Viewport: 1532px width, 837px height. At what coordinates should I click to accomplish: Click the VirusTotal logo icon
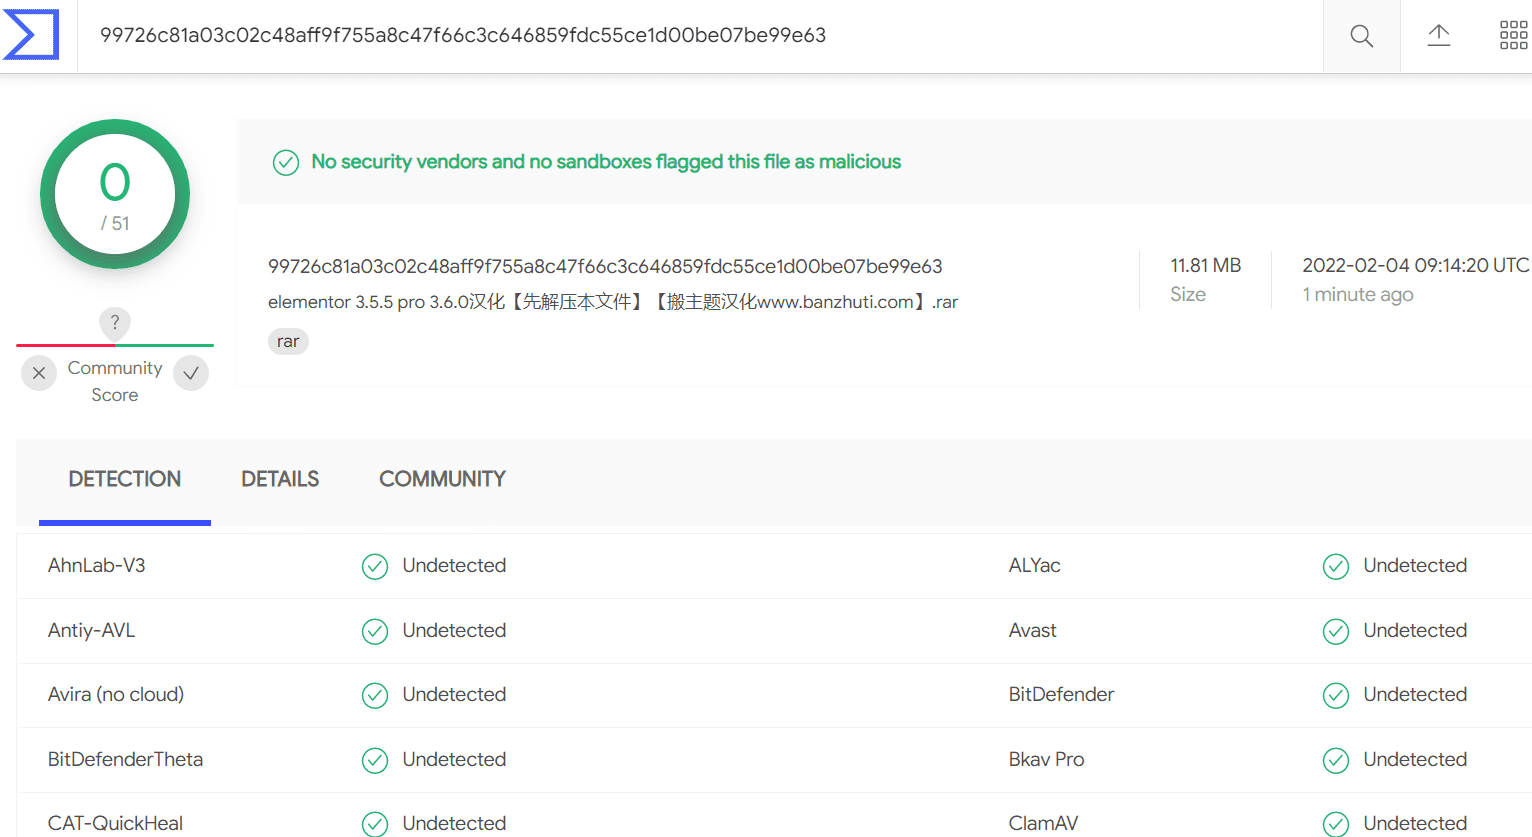[x=31, y=35]
